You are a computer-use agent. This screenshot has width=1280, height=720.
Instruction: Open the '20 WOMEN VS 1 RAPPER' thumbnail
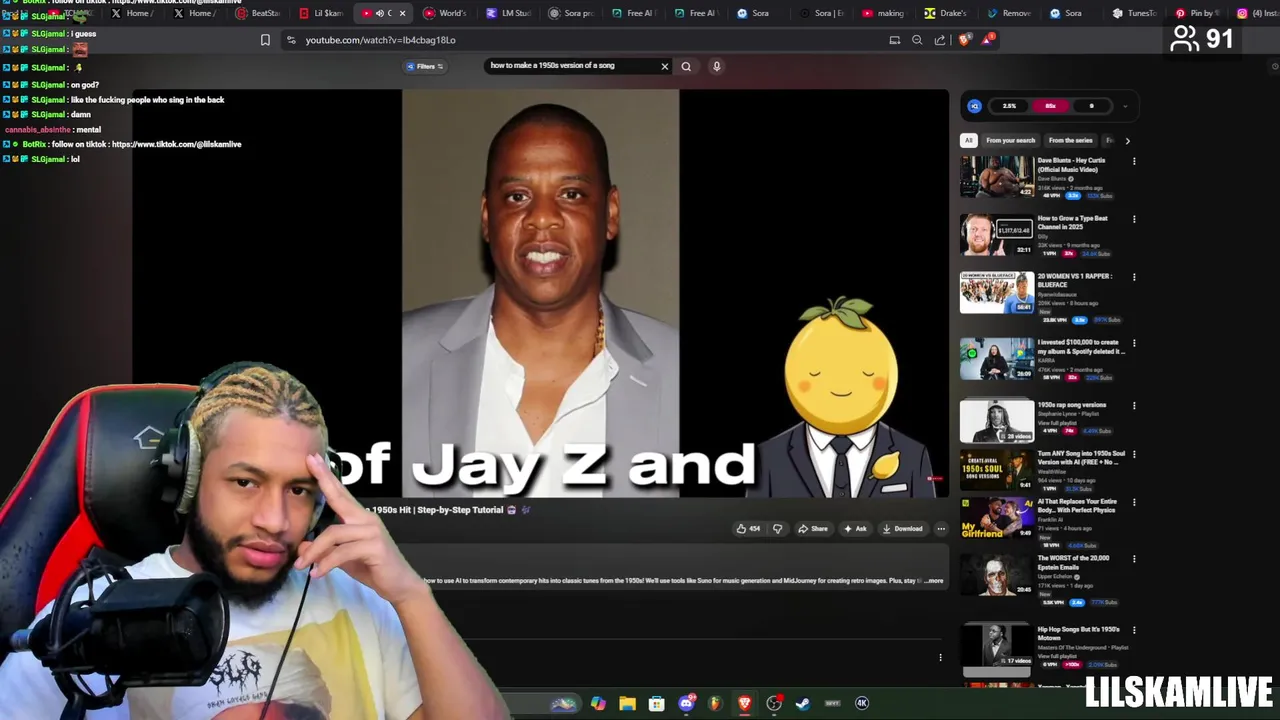(997, 293)
